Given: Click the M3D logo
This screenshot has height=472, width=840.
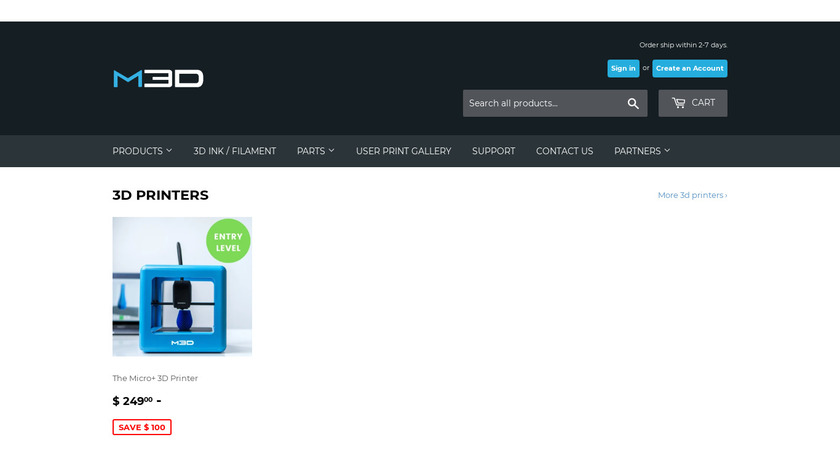Looking at the screenshot, I should coord(158,78).
